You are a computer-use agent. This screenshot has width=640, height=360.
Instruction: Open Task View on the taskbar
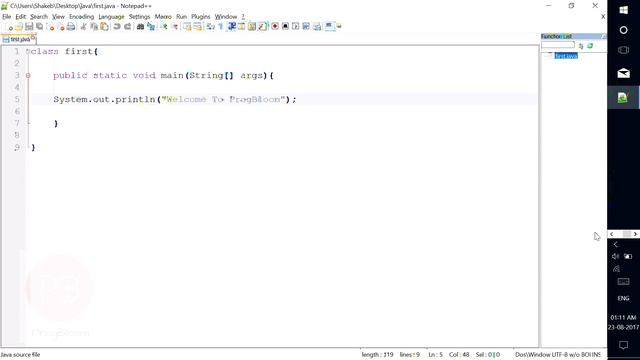tap(623, 50)
